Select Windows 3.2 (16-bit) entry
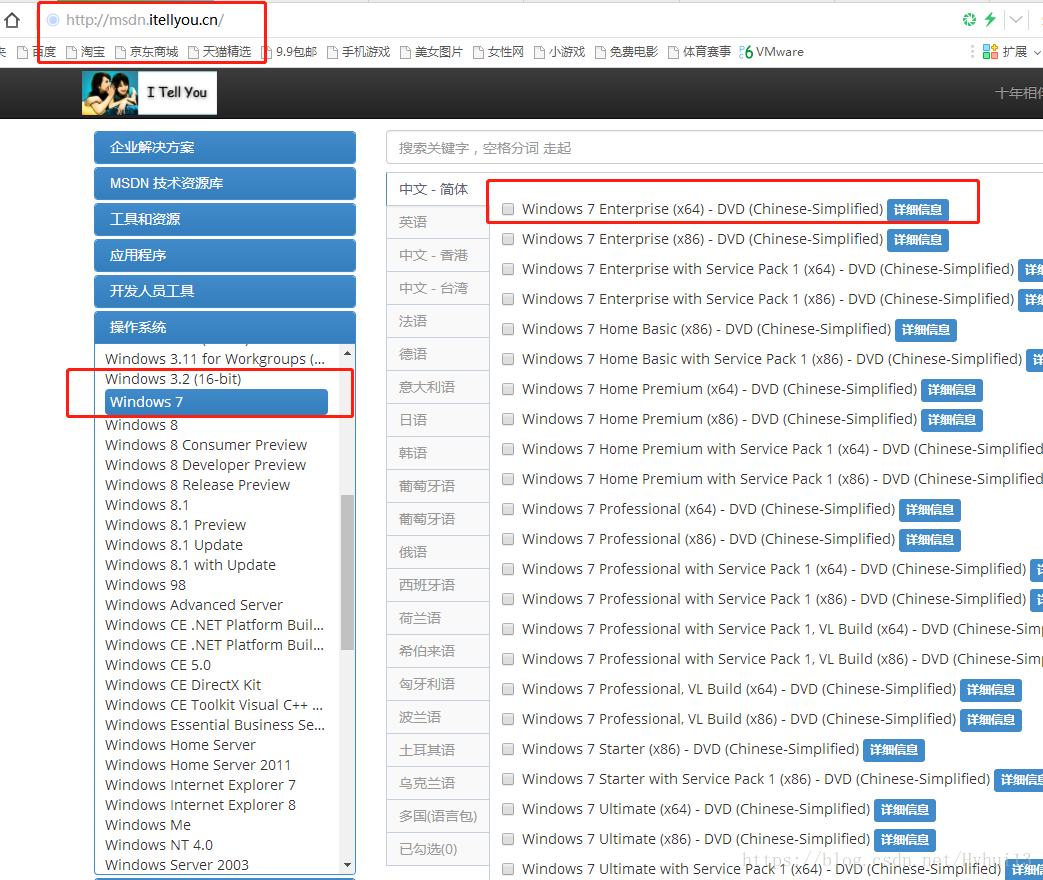Image resolution: width=1043 pixels, height=880 pixels. click(173, 379)
